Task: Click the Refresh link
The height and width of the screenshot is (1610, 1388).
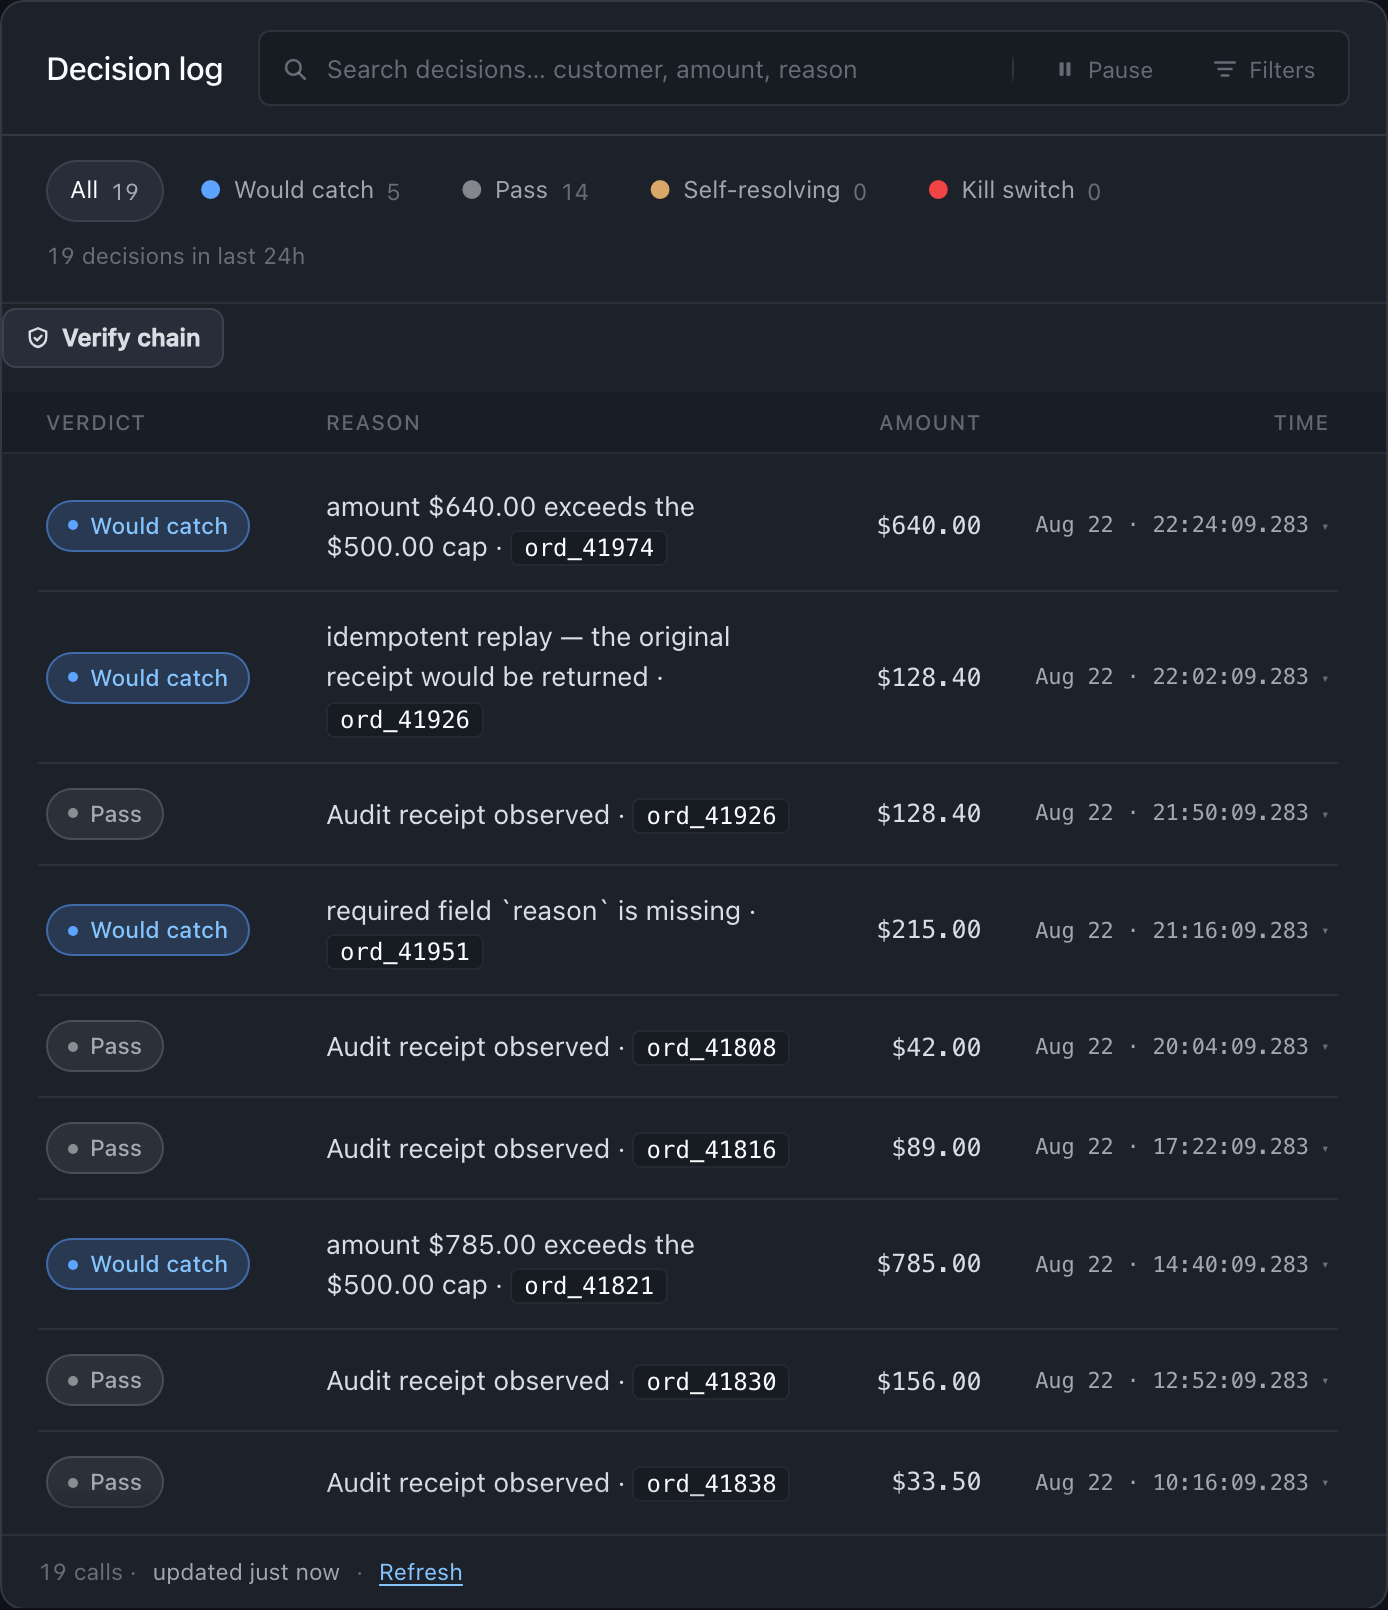Action: point(421,1572)
